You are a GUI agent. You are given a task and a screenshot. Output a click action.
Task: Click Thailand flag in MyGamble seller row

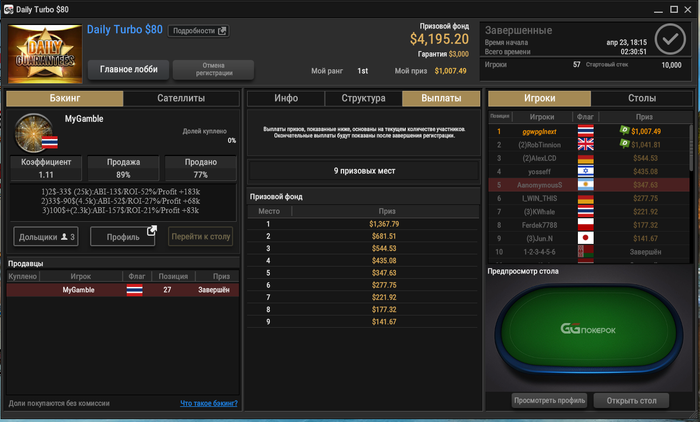pyautogui.click(x=134, y=290)
